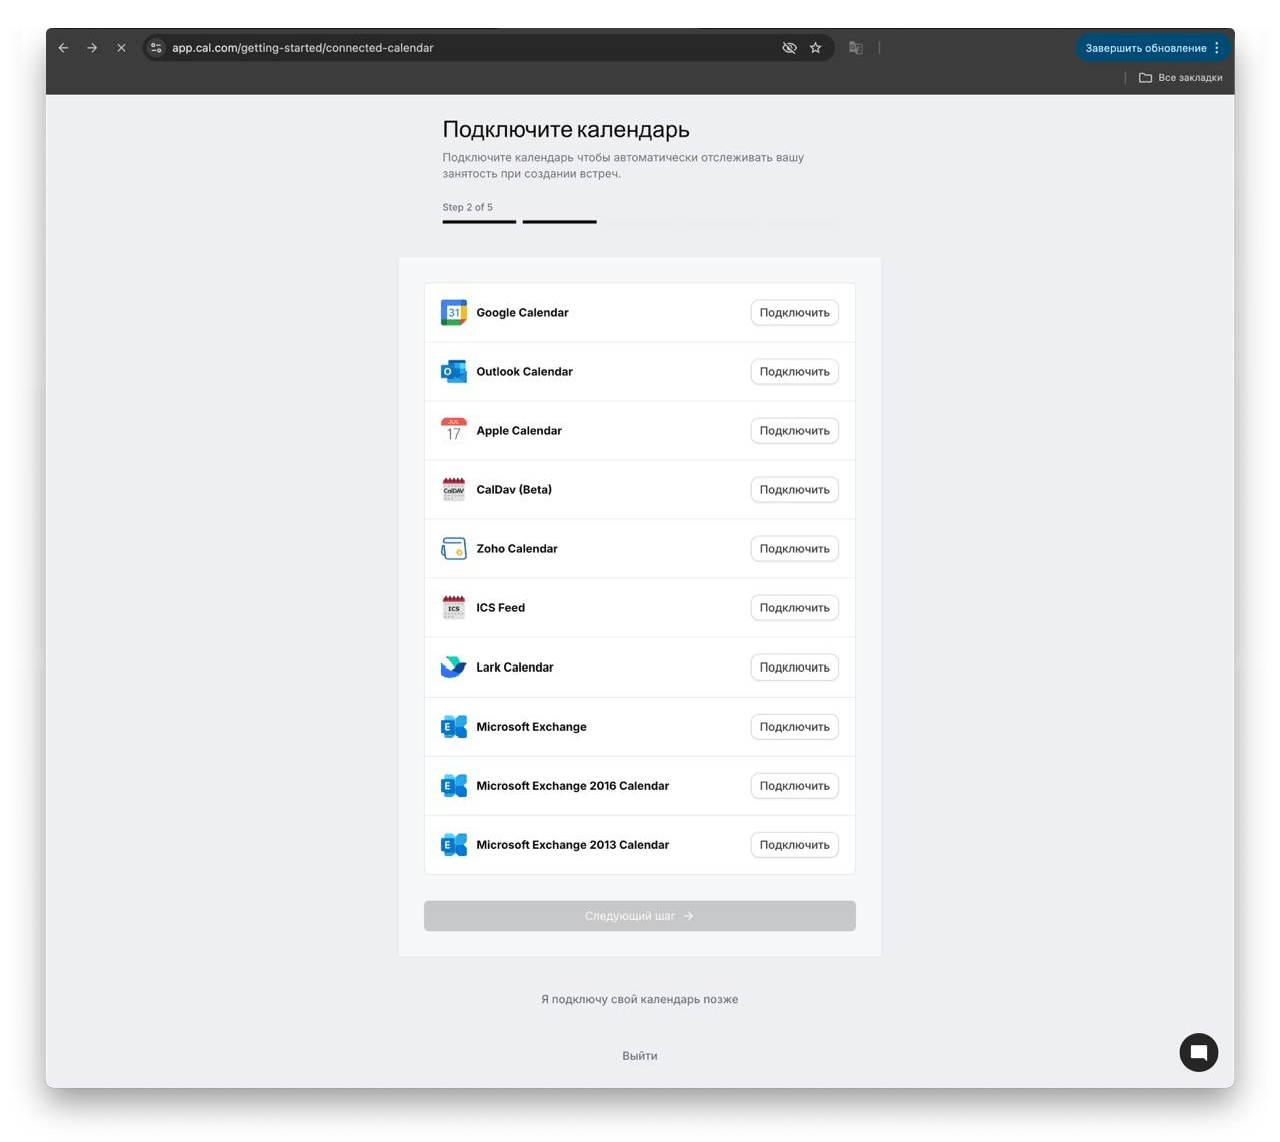Click the ICS Feed label

(500, 608)
